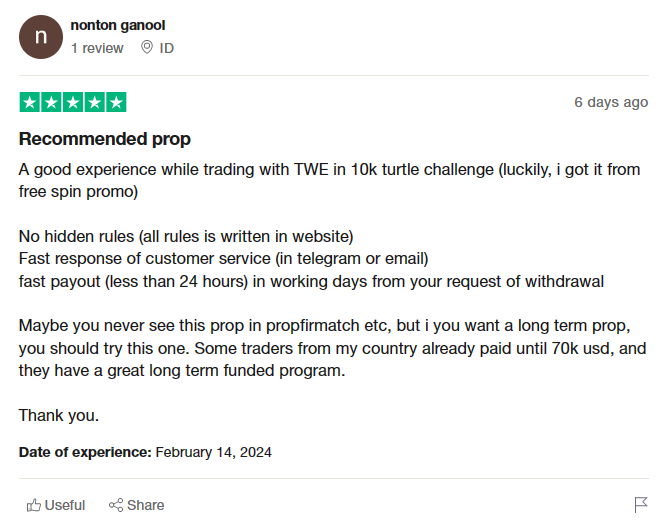Click the "ID" country code

click(166, 48)
